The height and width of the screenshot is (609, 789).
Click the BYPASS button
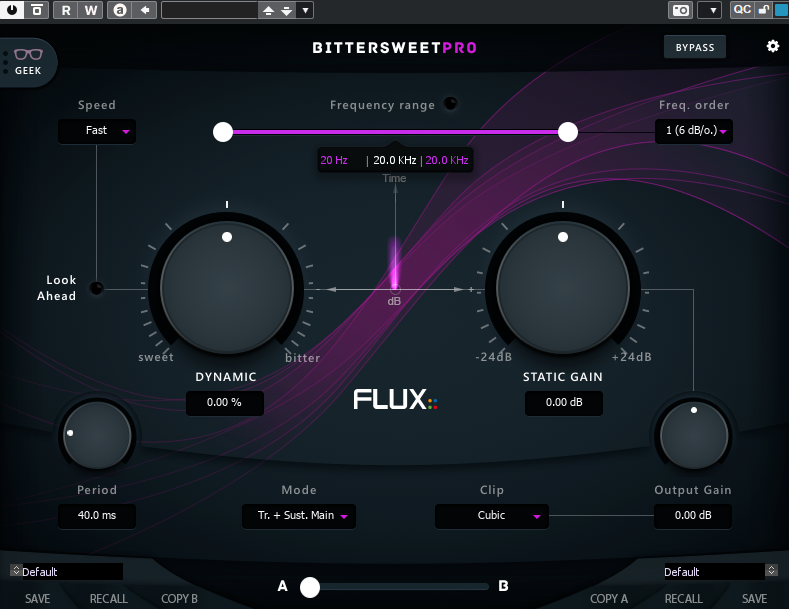tap(694, 47)
